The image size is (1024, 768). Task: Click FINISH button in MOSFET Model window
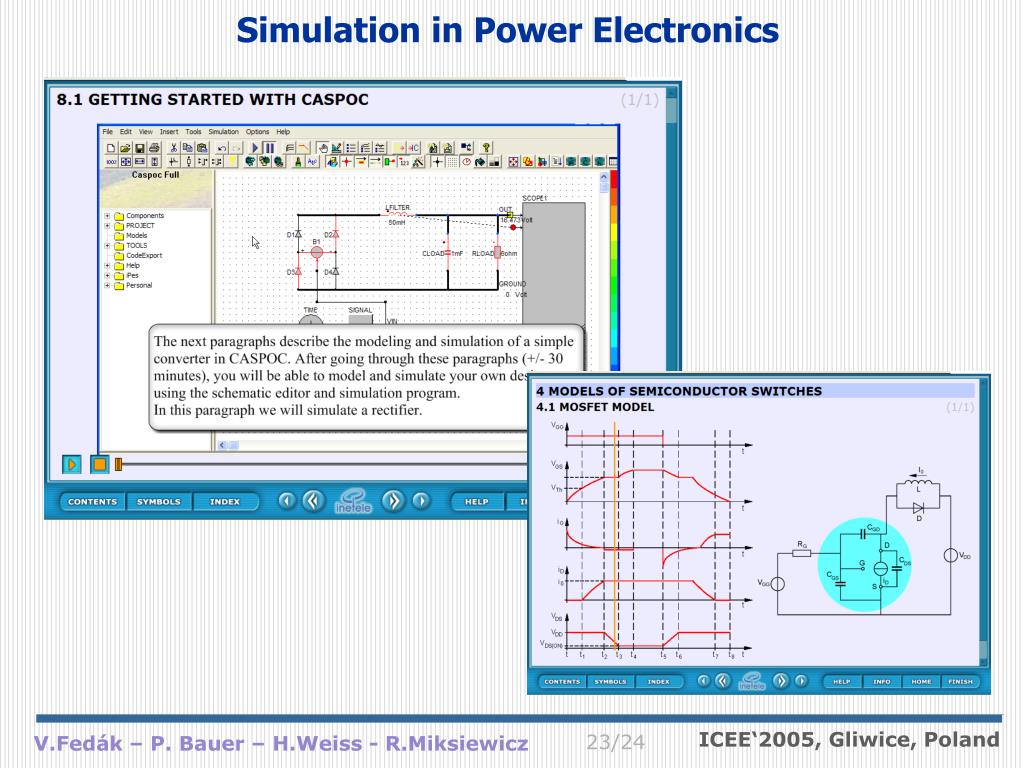960,681
